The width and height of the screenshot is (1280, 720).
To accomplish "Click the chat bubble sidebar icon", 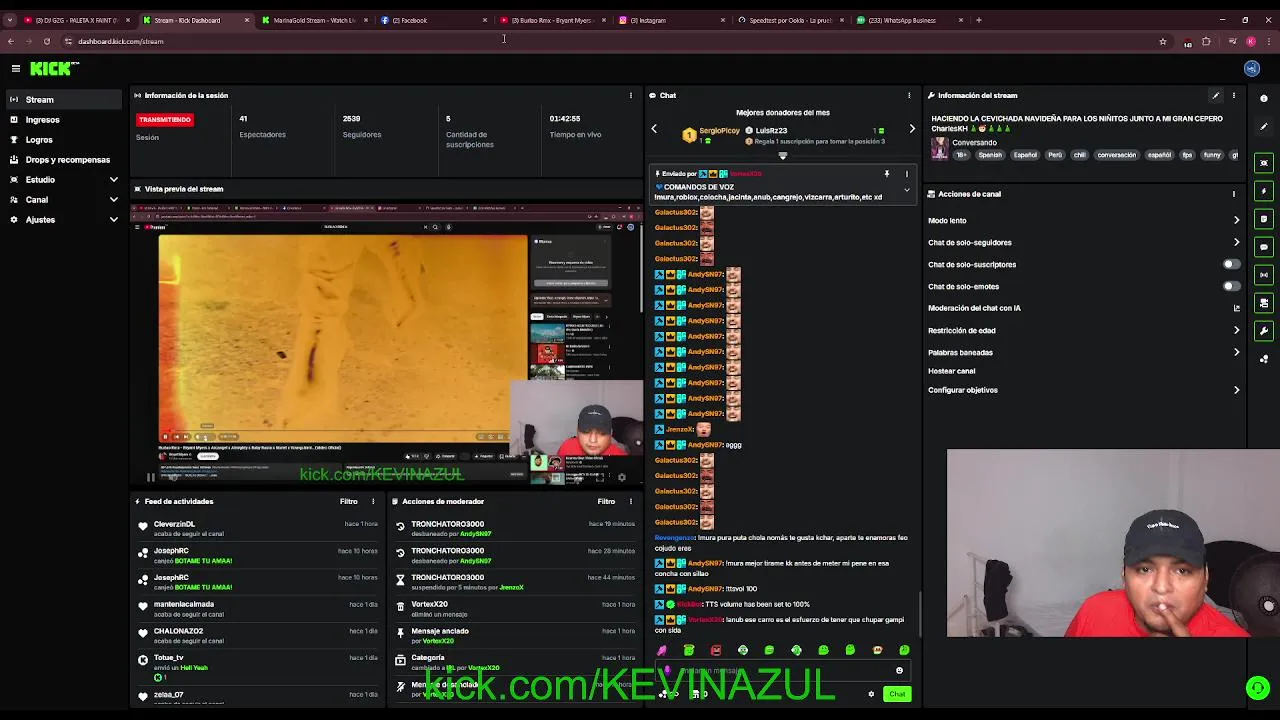I will point(1264,247).
